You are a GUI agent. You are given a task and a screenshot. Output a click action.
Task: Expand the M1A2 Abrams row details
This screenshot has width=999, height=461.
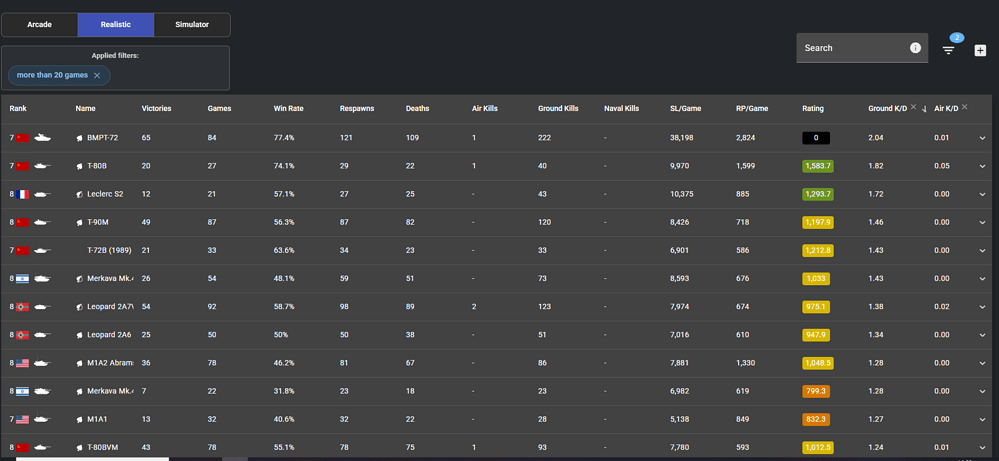[x=982, y=364]
